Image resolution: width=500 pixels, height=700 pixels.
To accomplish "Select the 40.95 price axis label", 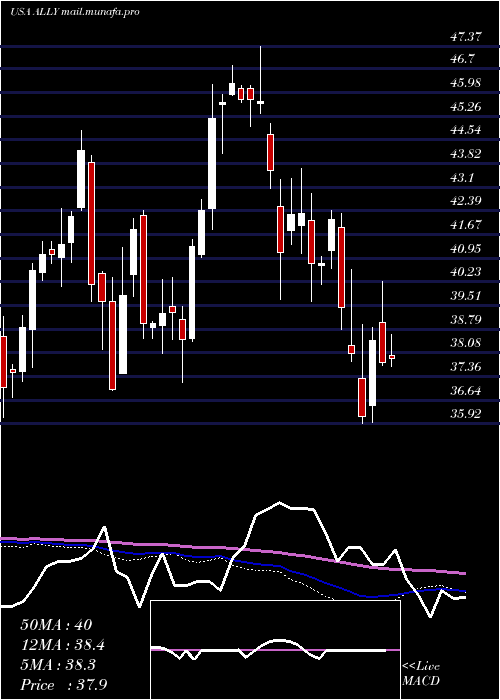I will click(466, 249).
